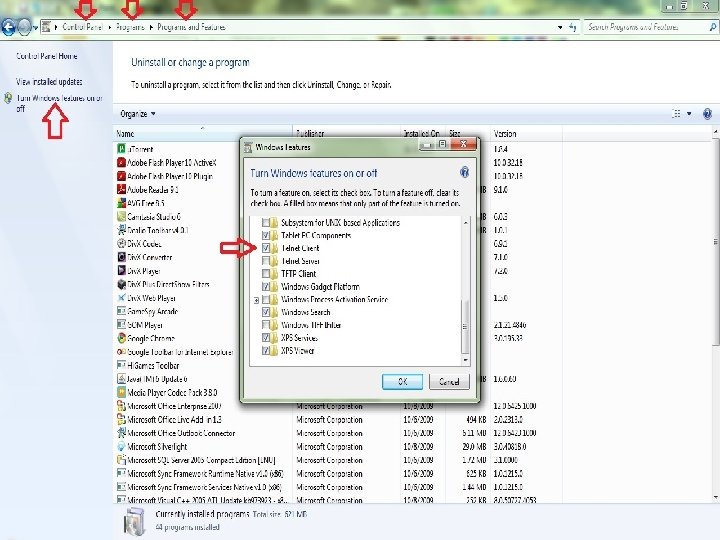The image size is (720, 540).
Task: Click the search magnifier icon
Action: (712, 27)
